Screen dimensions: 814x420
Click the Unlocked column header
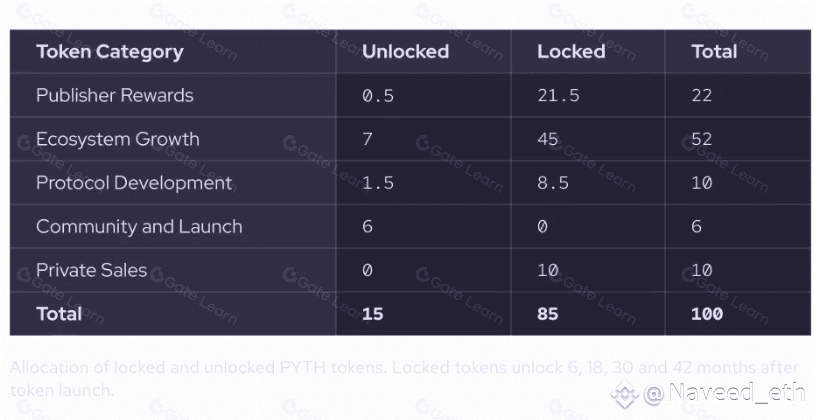pyautogui.click(x=405, y=51)
